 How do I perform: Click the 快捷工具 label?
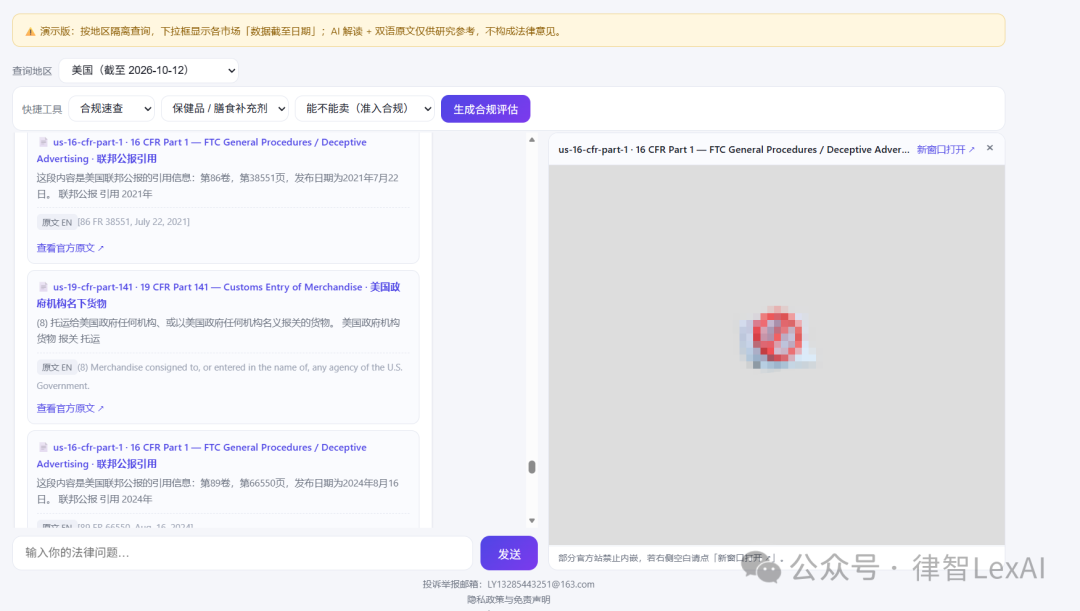pyautogui.click(x=42, y=110)
